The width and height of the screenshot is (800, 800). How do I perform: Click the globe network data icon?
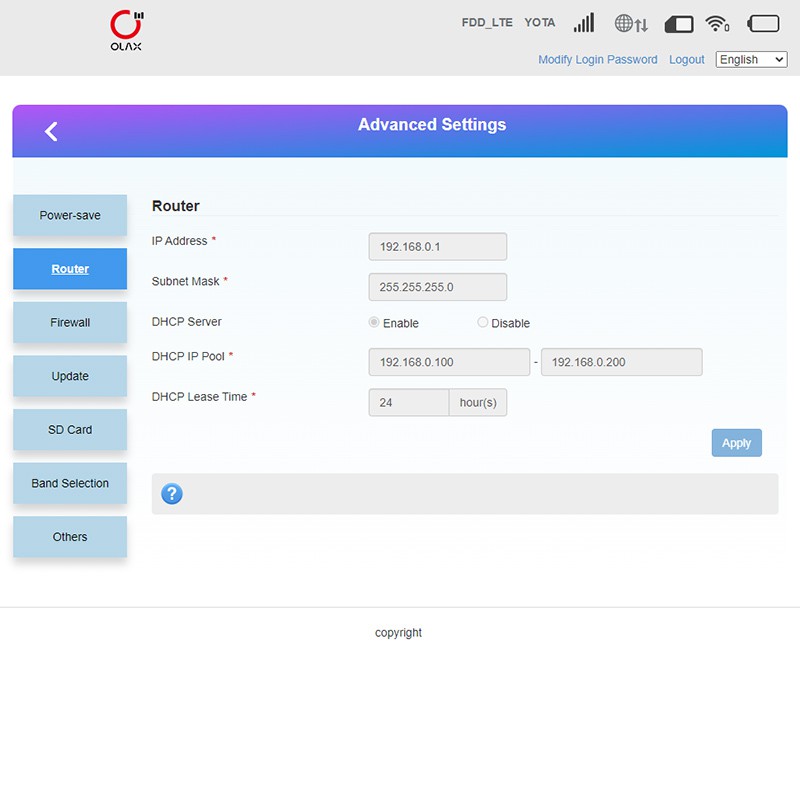(x=631, y=23)
